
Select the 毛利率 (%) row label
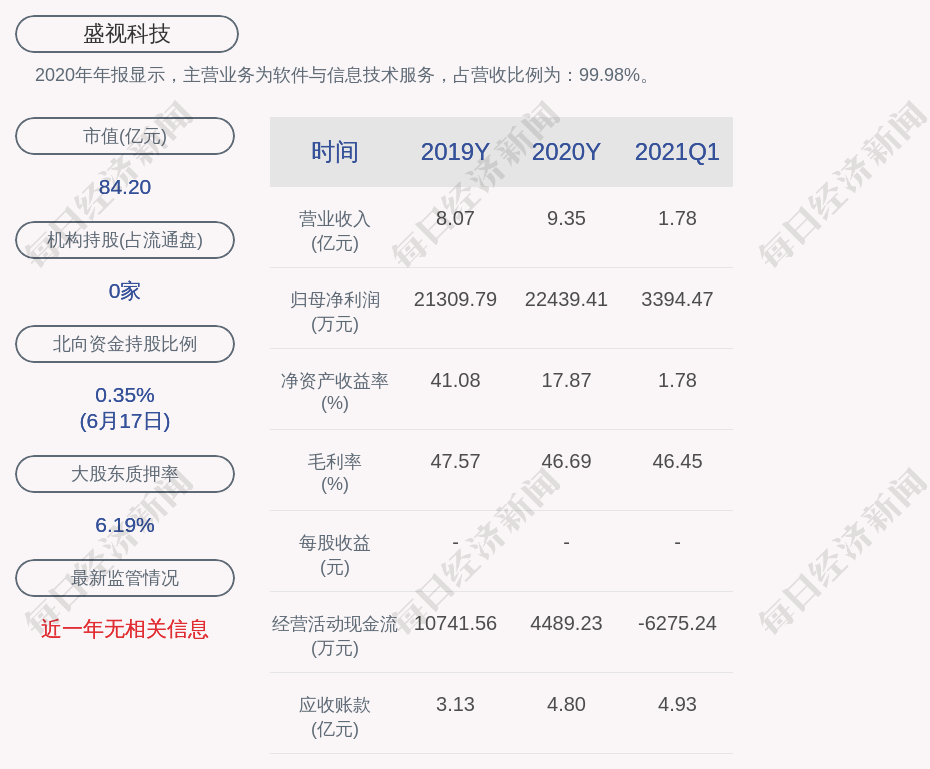(x=335, y=473)
